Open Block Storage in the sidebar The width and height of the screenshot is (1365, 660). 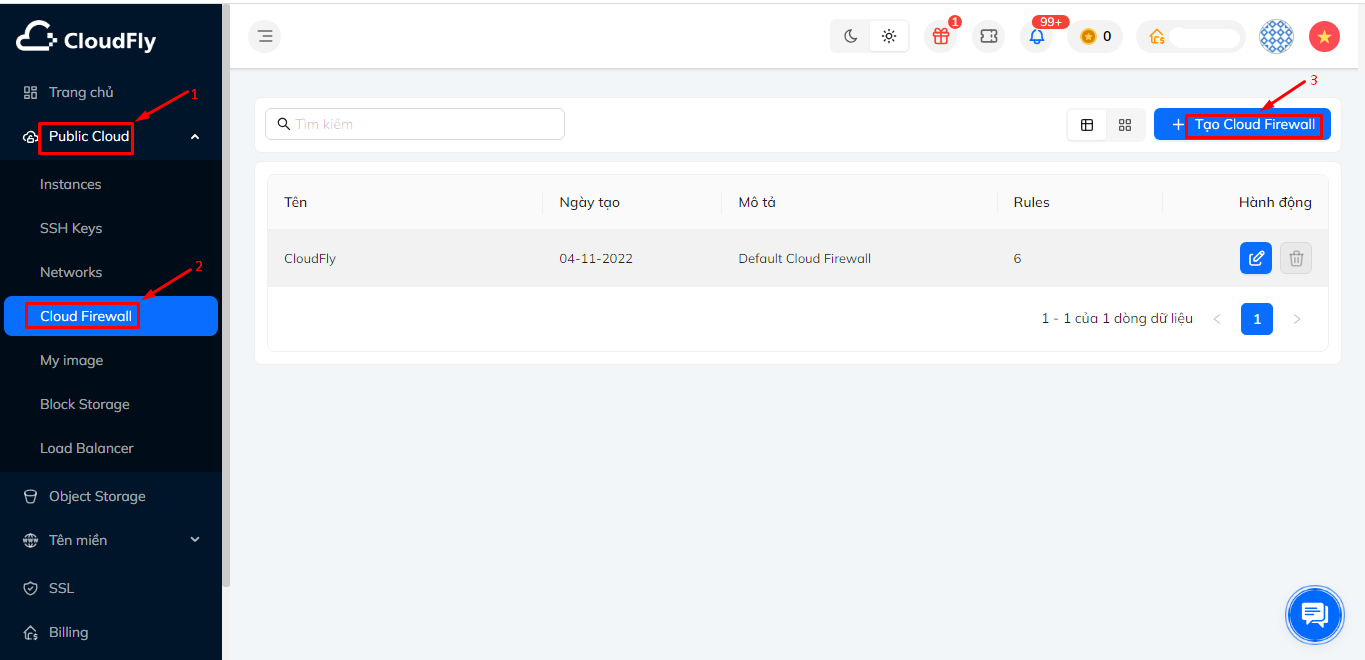click(x=111, y=404)
